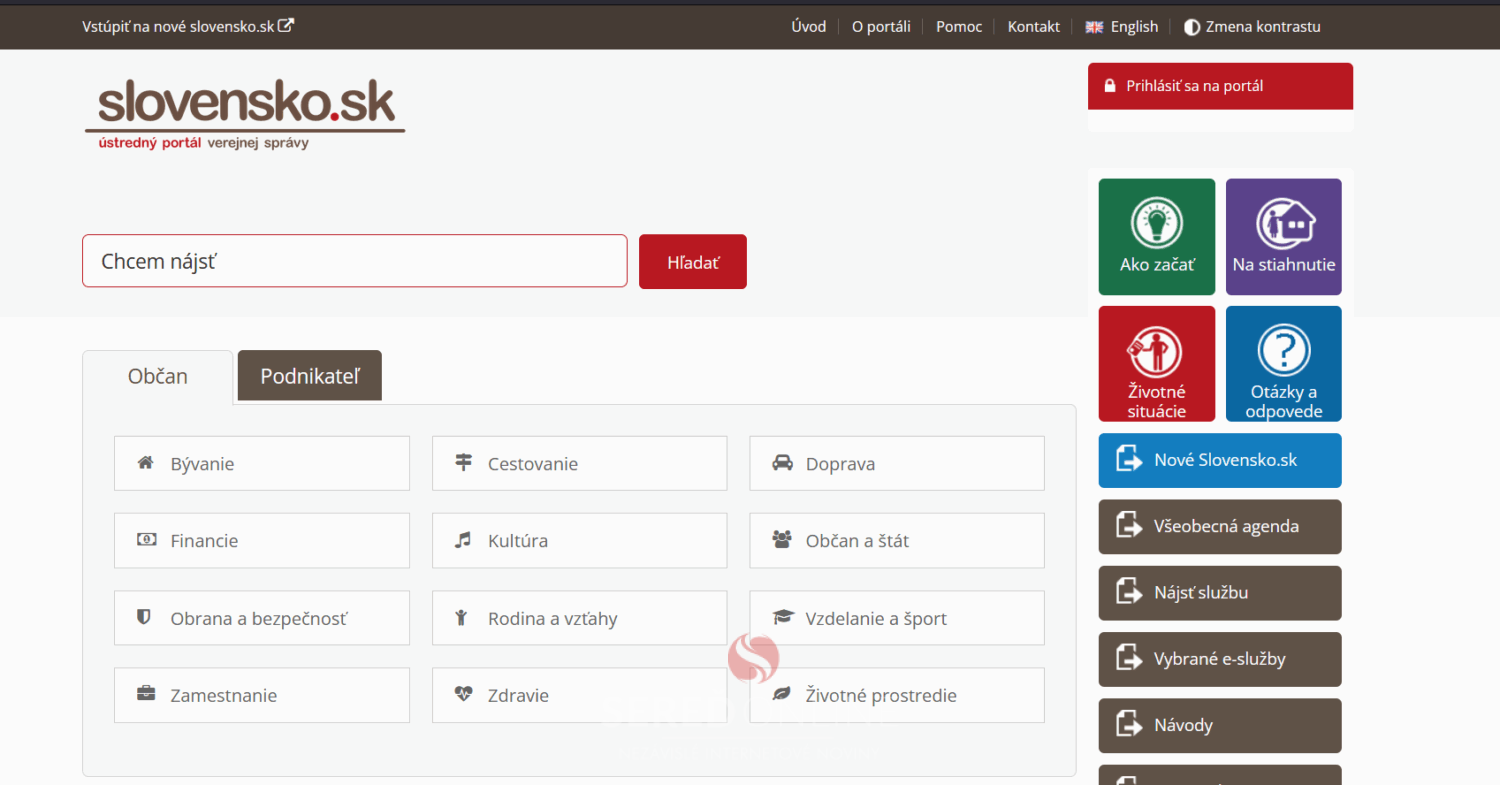Screen dimensions: 1500x785
Task: Switch language to English
Action: point(1122,27)
